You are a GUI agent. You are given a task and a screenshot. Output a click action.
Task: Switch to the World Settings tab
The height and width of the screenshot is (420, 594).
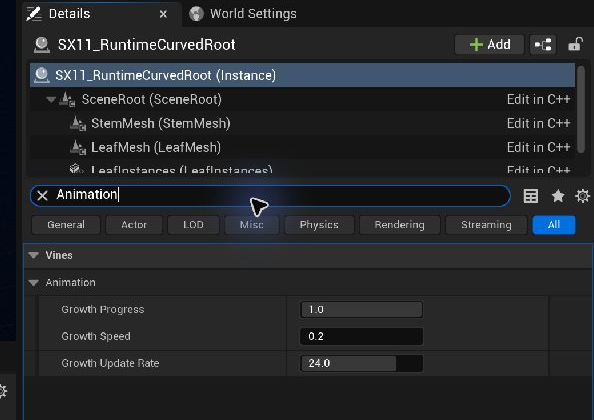243,14
